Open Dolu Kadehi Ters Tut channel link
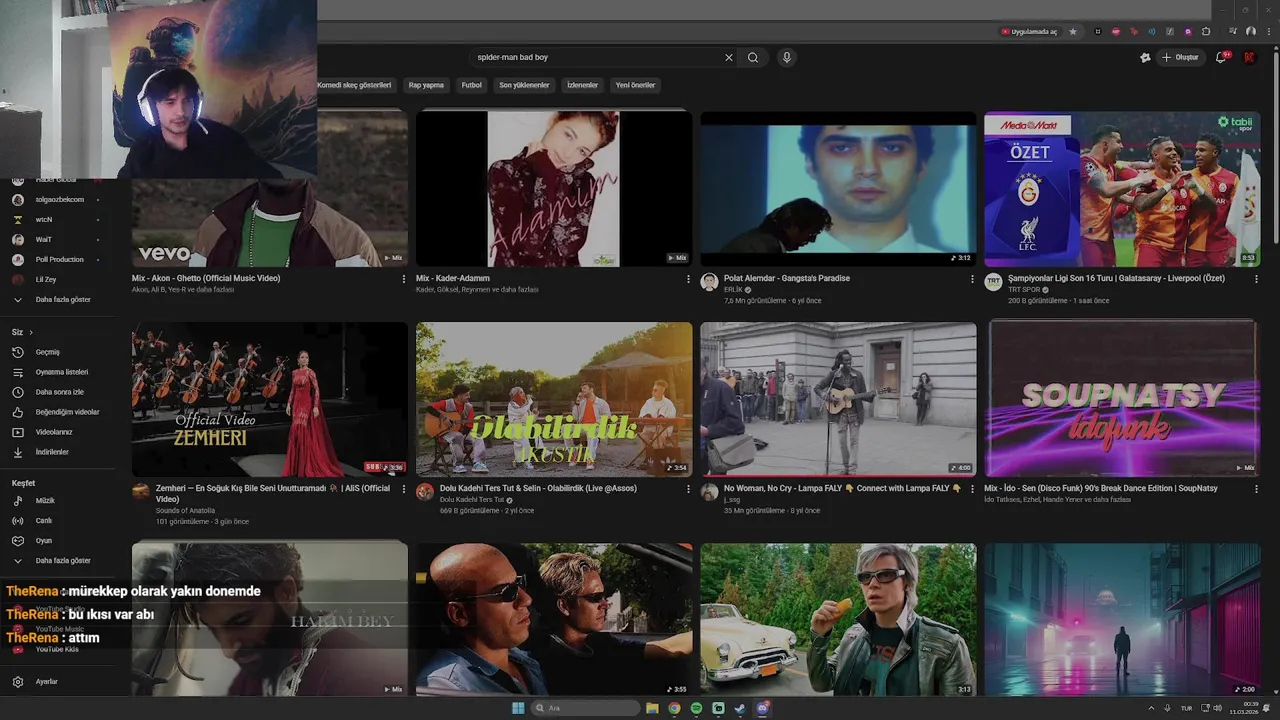This screenshot has height=720, width=1280. click(471, 500)
